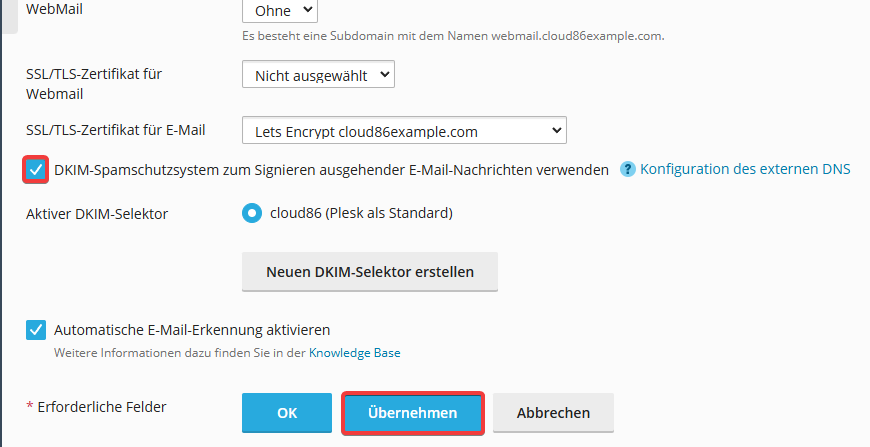Open the Konfiguration des externen DNS link

(x=745, y=169)
